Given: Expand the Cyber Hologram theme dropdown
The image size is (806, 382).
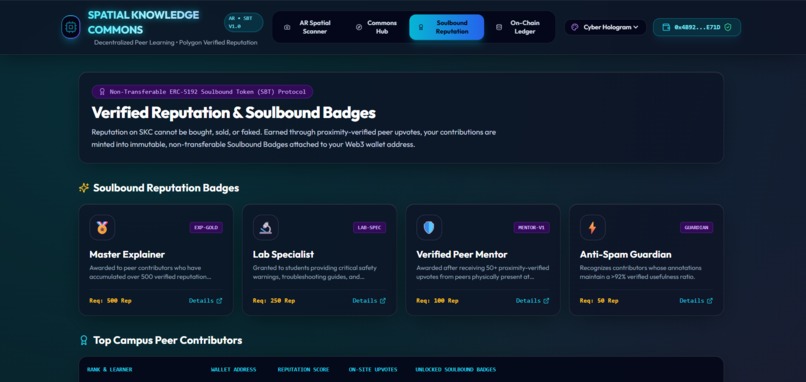Looking at the screenshot, I should pyautogui.click(x=606, y=27).
